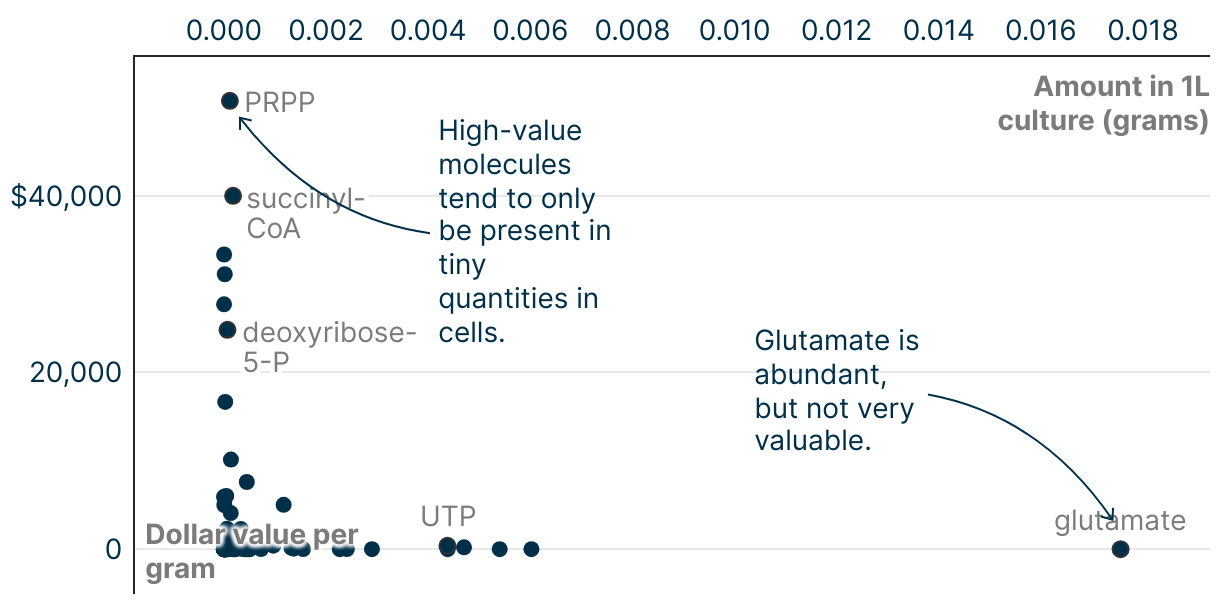Click the glutamate data point
The image size is (1220, 604).
tap(1120, 549)
